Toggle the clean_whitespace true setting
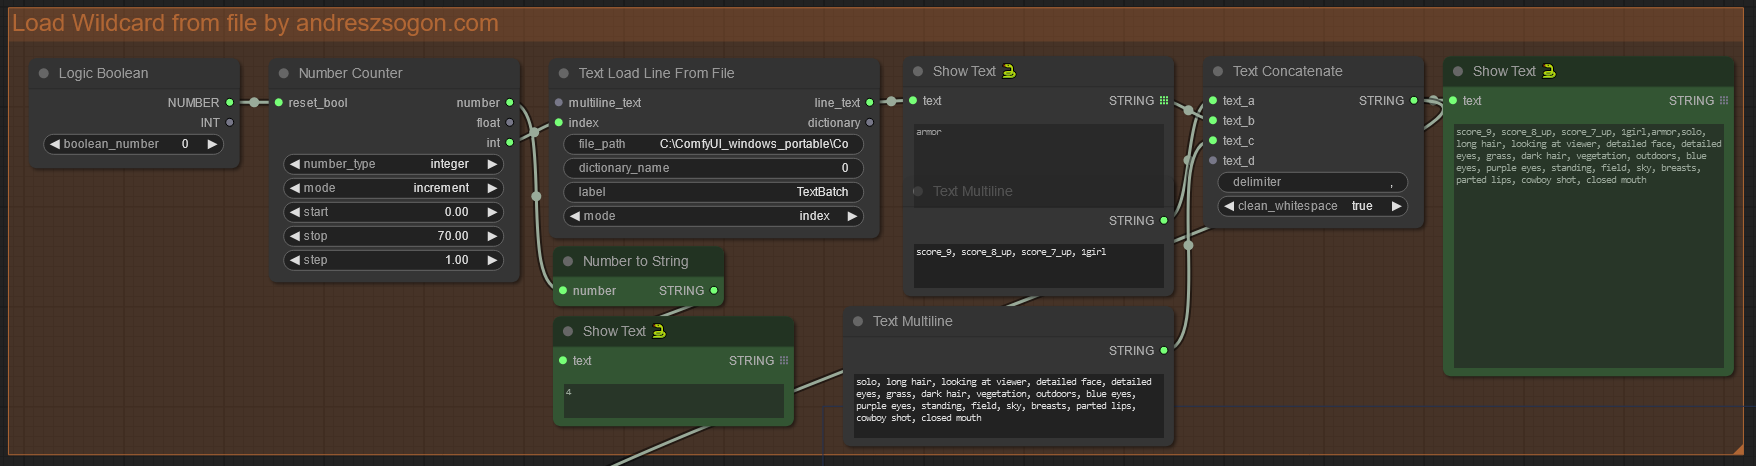This screenshot has width=1756, height=466. click(x=1312, y=206)
